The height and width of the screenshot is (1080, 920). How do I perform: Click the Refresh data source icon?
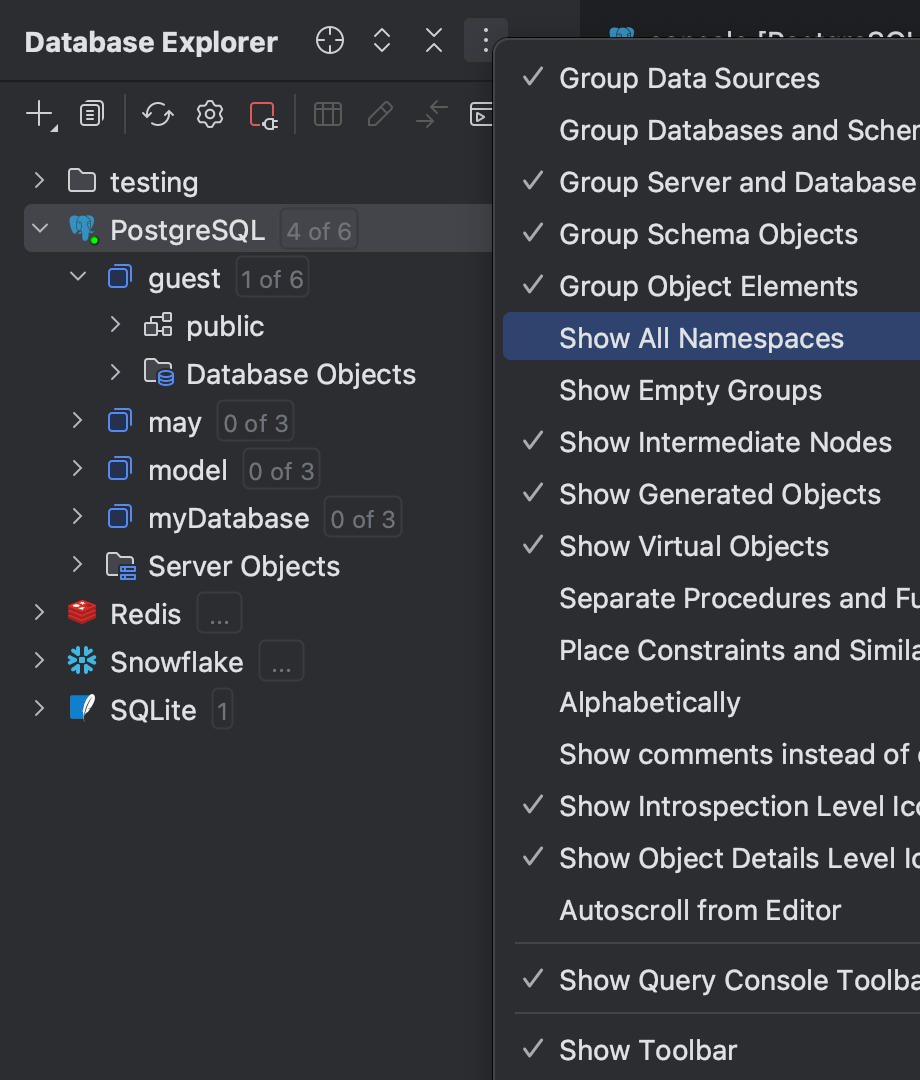click(157, 113)
